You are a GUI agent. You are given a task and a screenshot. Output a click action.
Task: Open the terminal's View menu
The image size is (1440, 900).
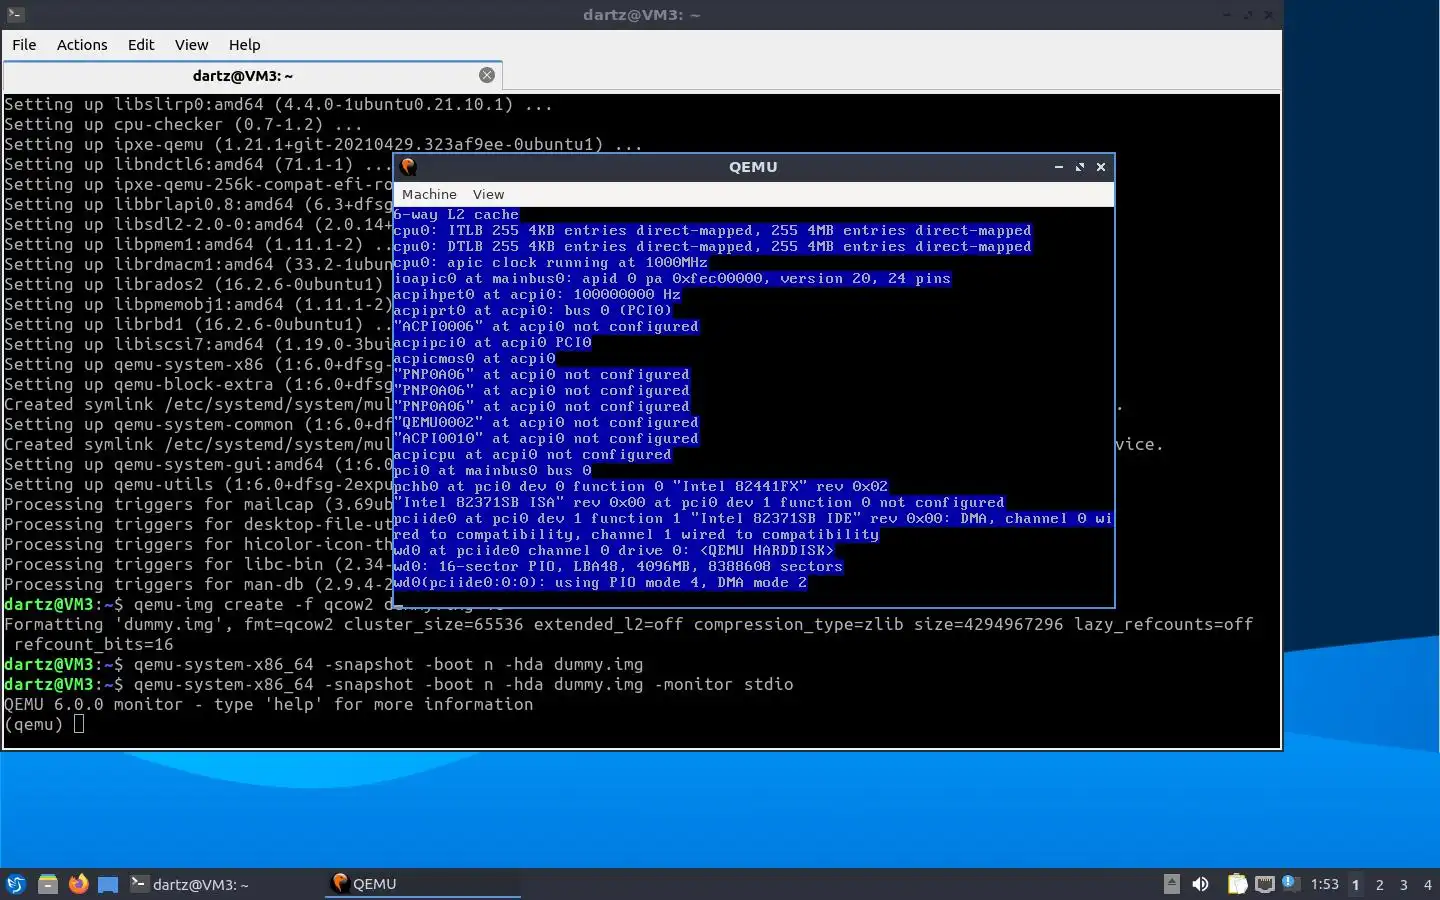click(191, 45)
